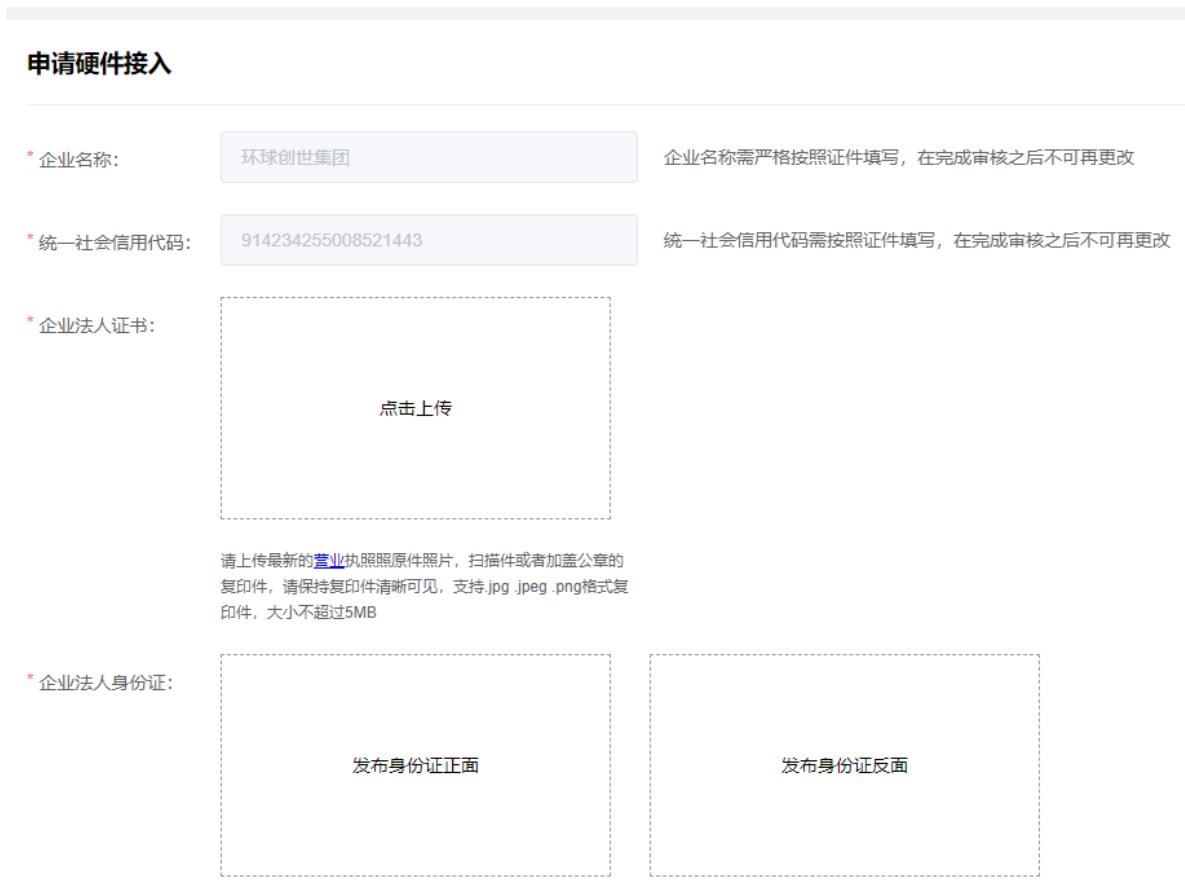This screenshot has width=1185, height=894.
Task: Open the 点击上传 certificate upload box
Action: click(415, 408)
